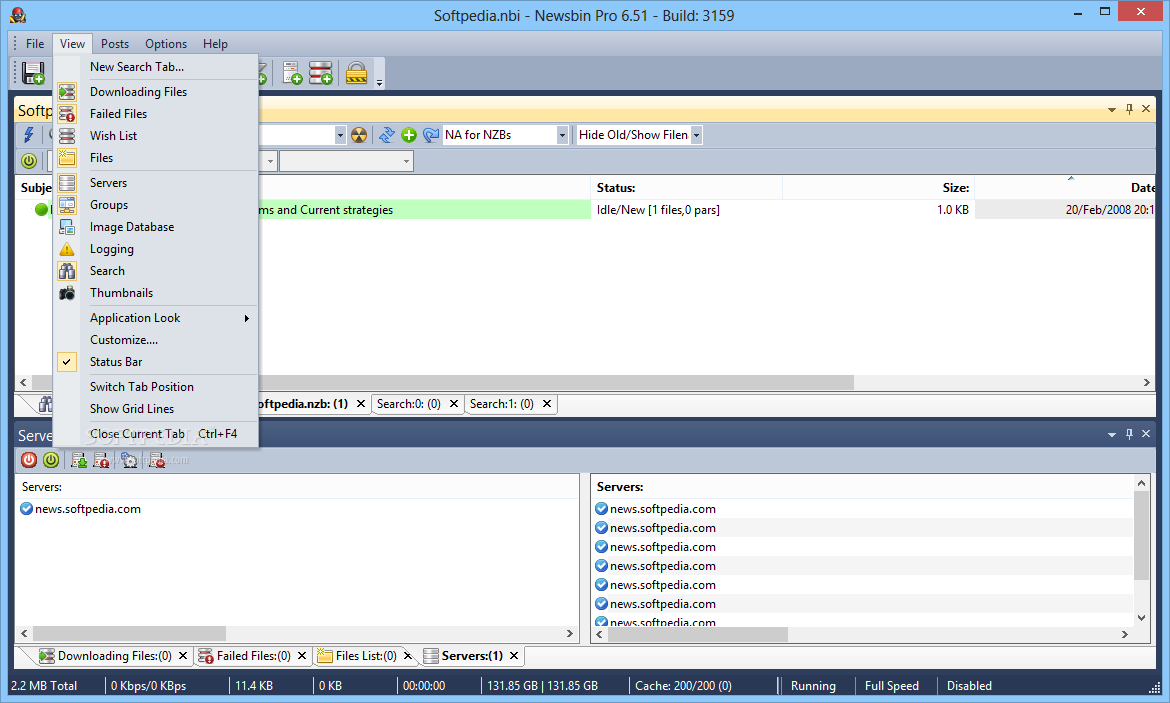This screenshot has height=703, width=1170.
Task: Toggle the second news.softpedia.com check in the right list
Action: pyautogui.click(x=601, y=528)
